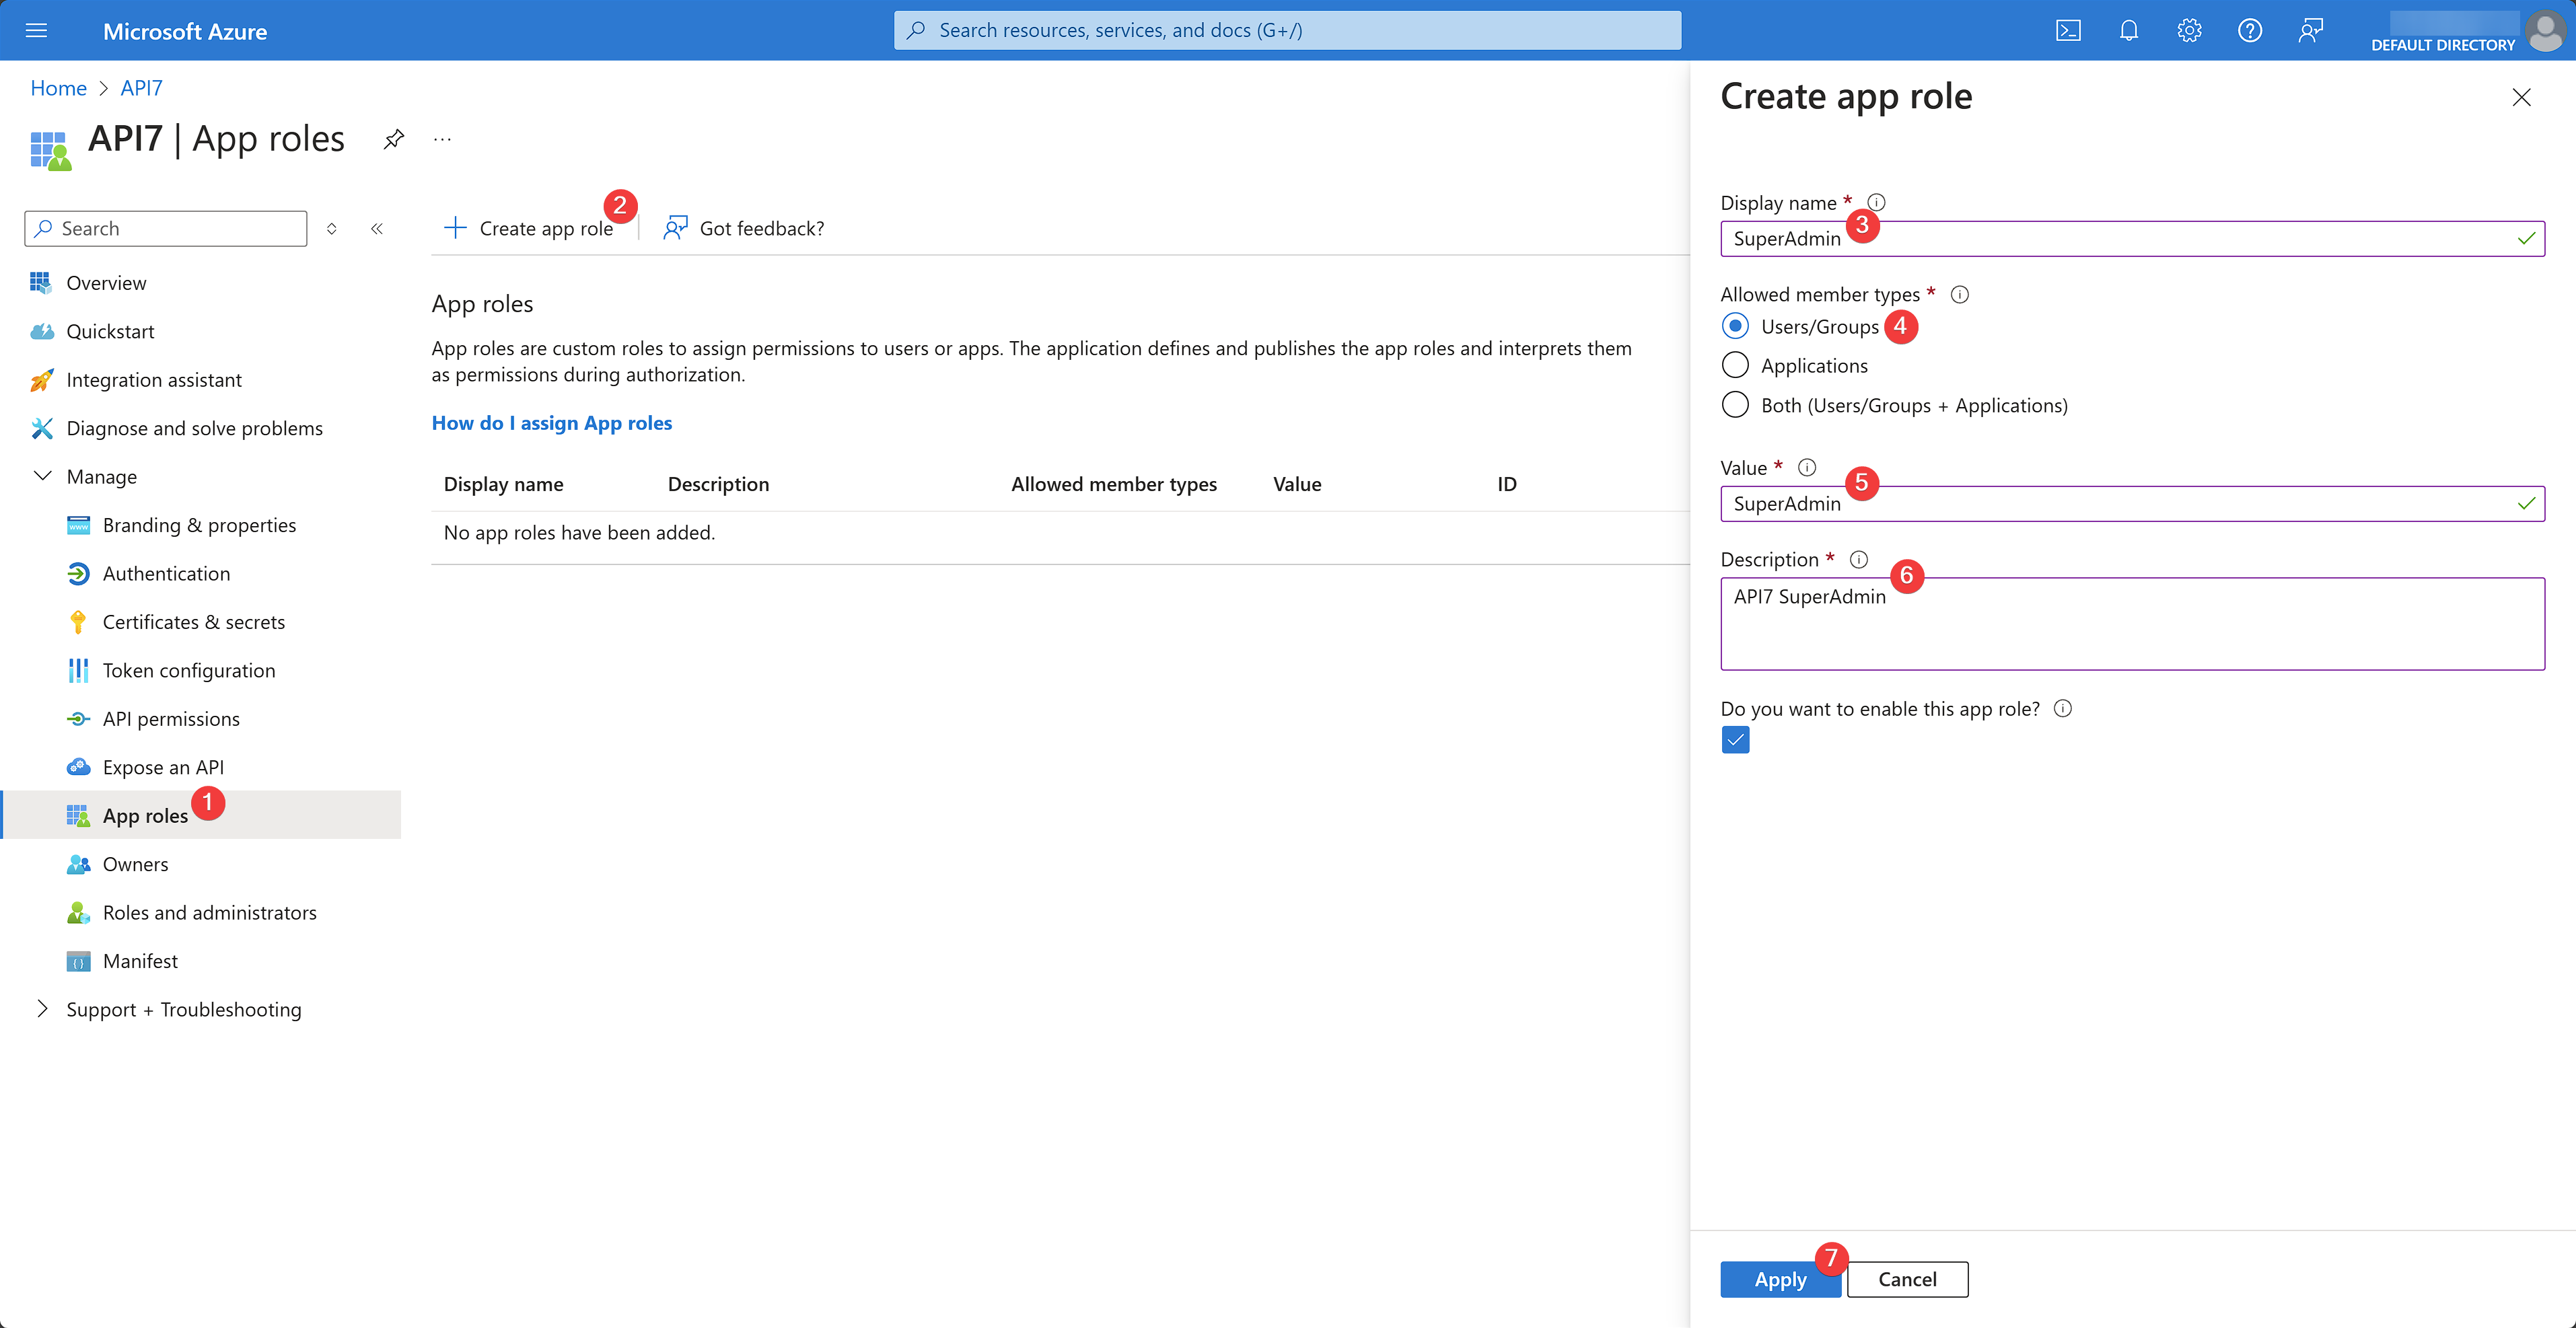Viewport: 2576px width, 1328px height.
Task: Click the Value column header
Action: tap(1297, 484)
